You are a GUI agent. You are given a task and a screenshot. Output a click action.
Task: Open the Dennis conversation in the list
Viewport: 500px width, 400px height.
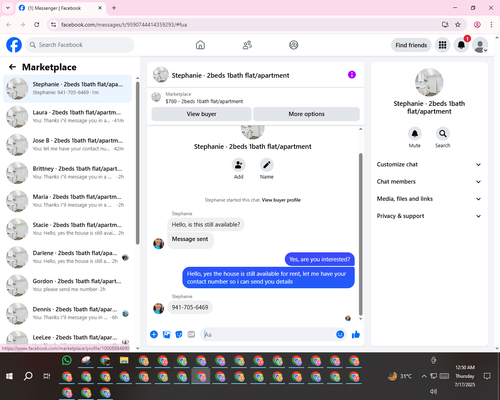click(x=67, y=313)
